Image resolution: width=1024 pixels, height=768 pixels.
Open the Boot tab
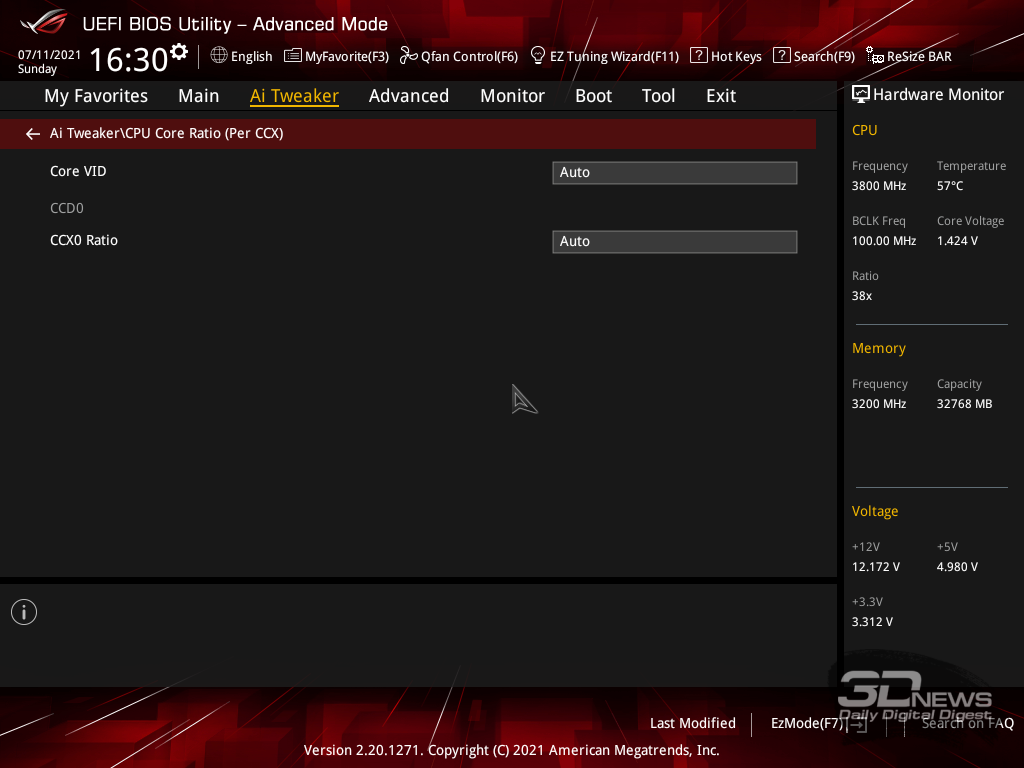[594, 96]
